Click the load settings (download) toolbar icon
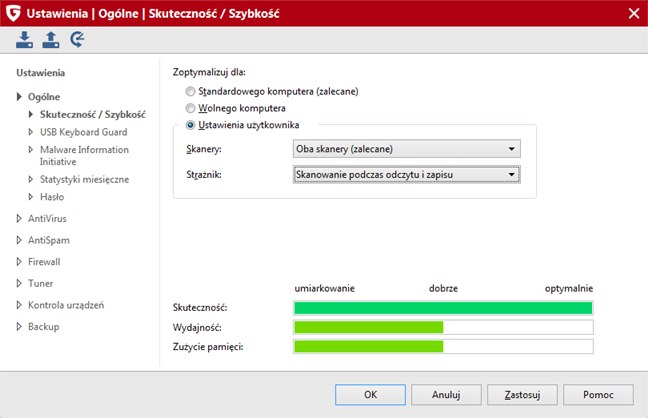 pos(24,40)
